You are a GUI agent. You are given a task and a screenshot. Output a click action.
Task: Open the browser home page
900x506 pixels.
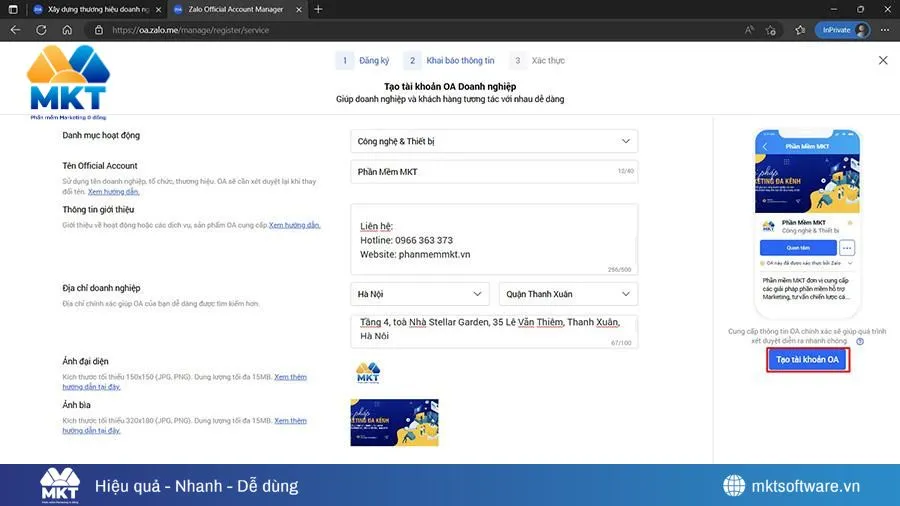(67, 30)
